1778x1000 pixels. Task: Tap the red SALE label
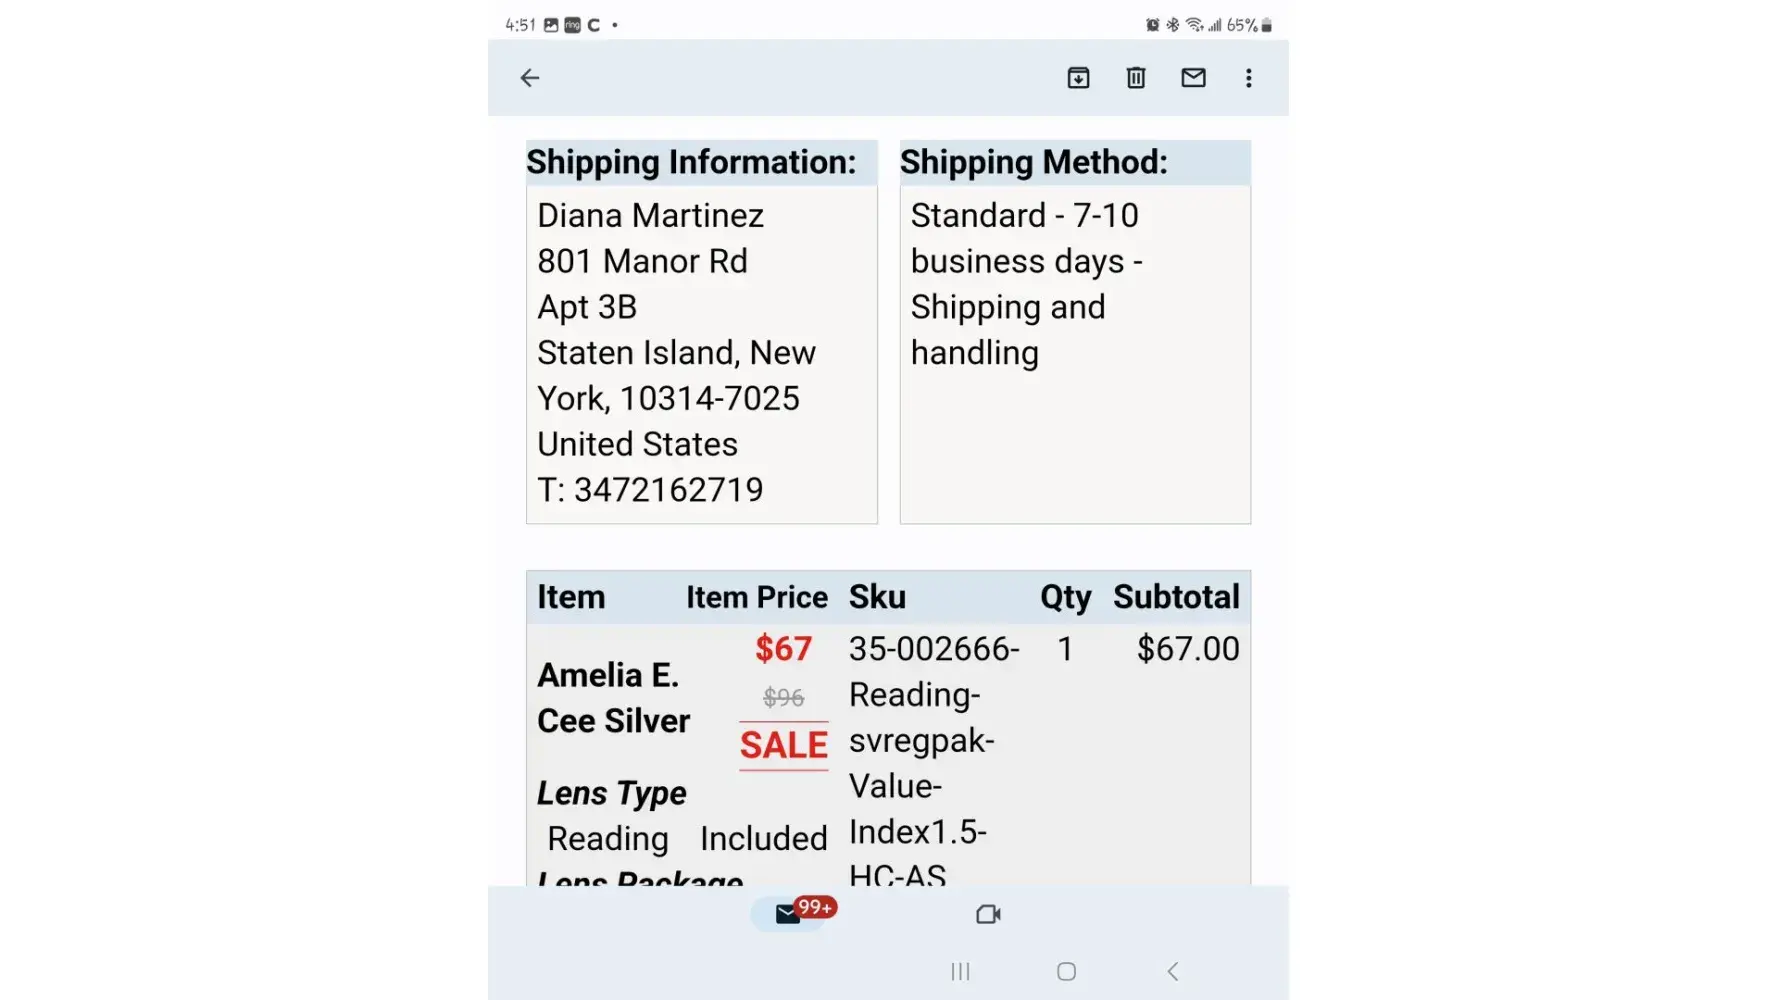click(x=784, y=745)
